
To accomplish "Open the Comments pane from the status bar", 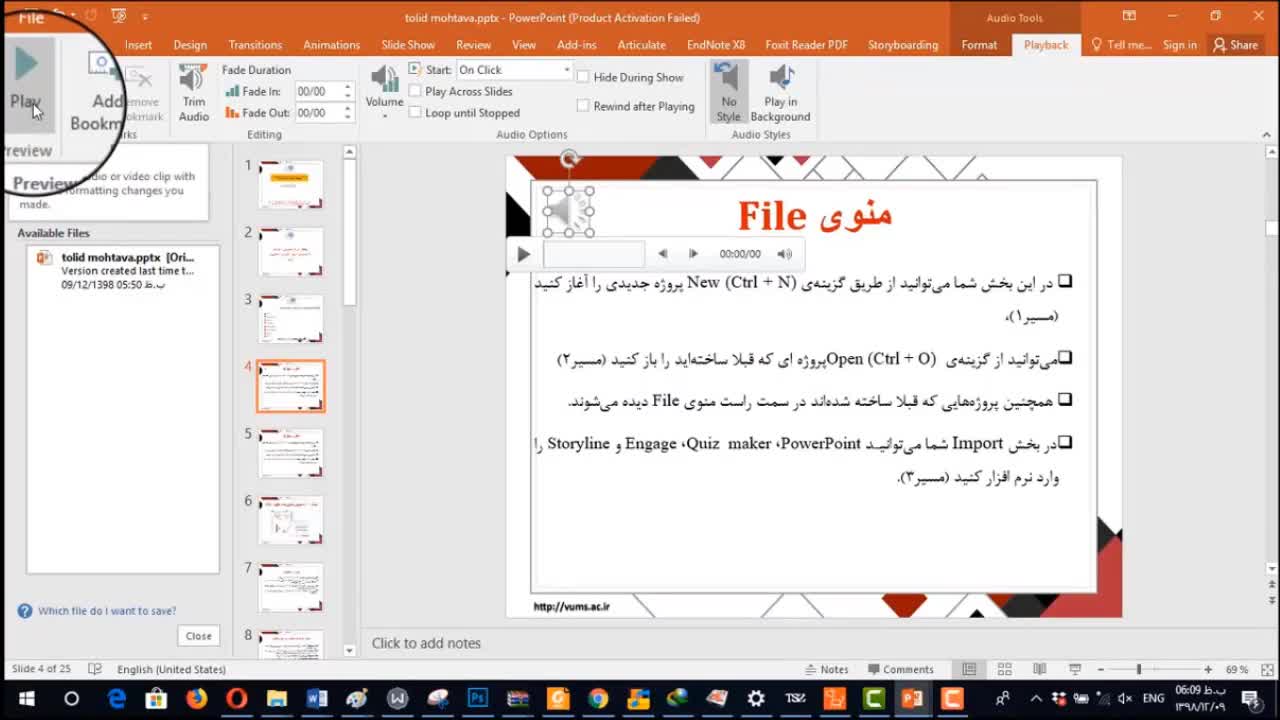I will point(901,669).
